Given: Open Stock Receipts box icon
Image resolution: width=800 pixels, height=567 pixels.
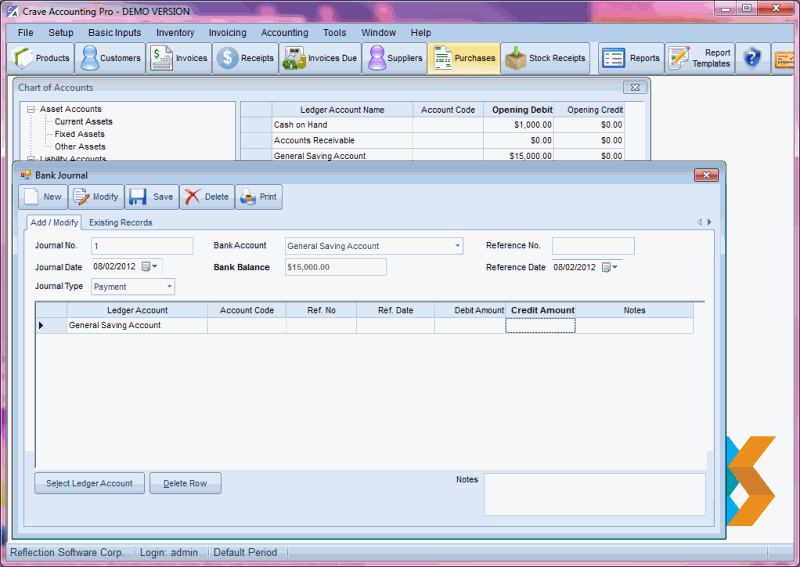Looking at the screenshot, I should 545,58.
